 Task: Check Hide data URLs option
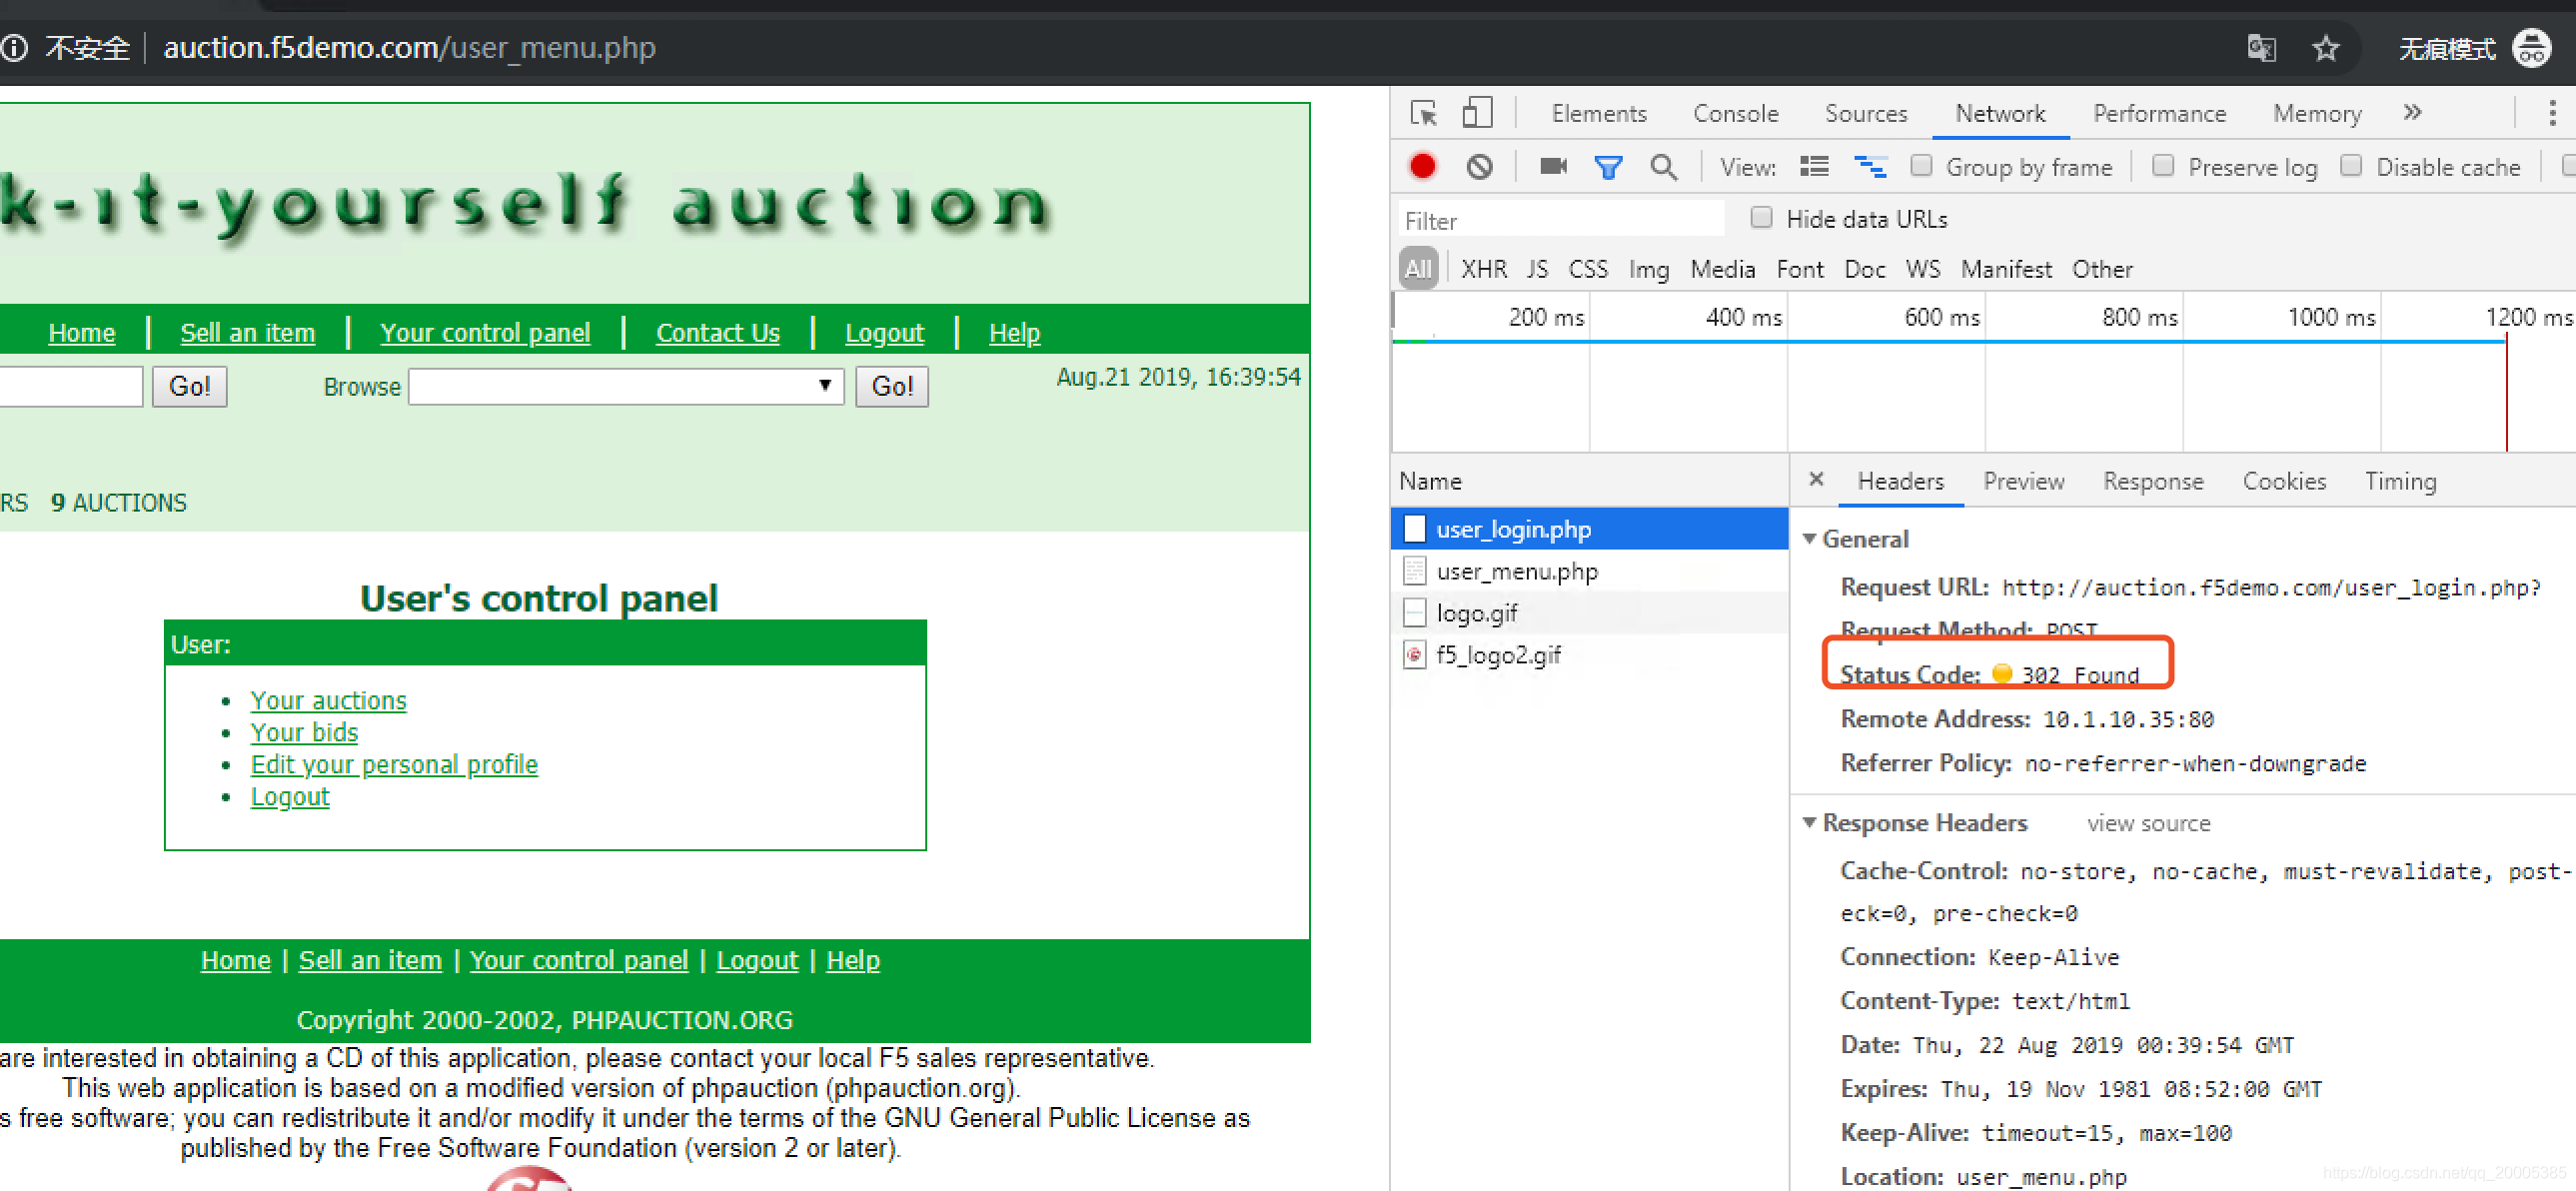(x=1761, y=218)
